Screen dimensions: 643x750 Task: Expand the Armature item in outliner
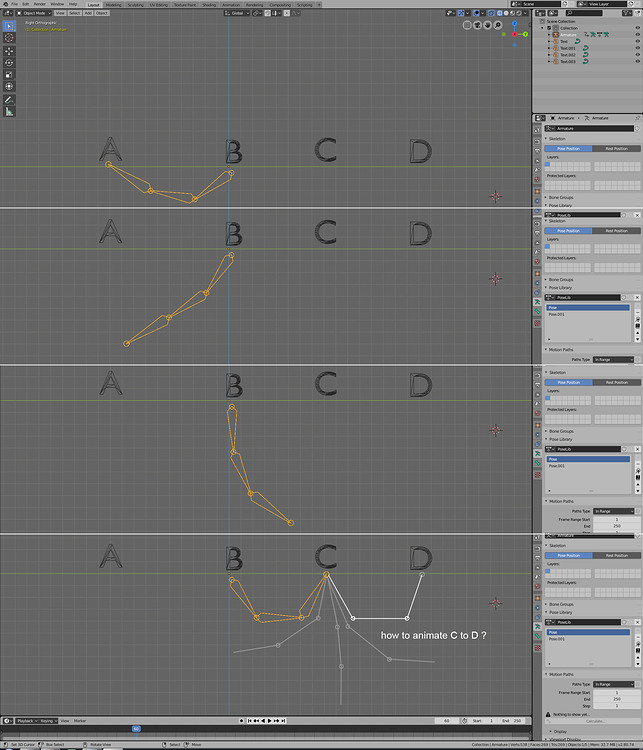point(549,34)
